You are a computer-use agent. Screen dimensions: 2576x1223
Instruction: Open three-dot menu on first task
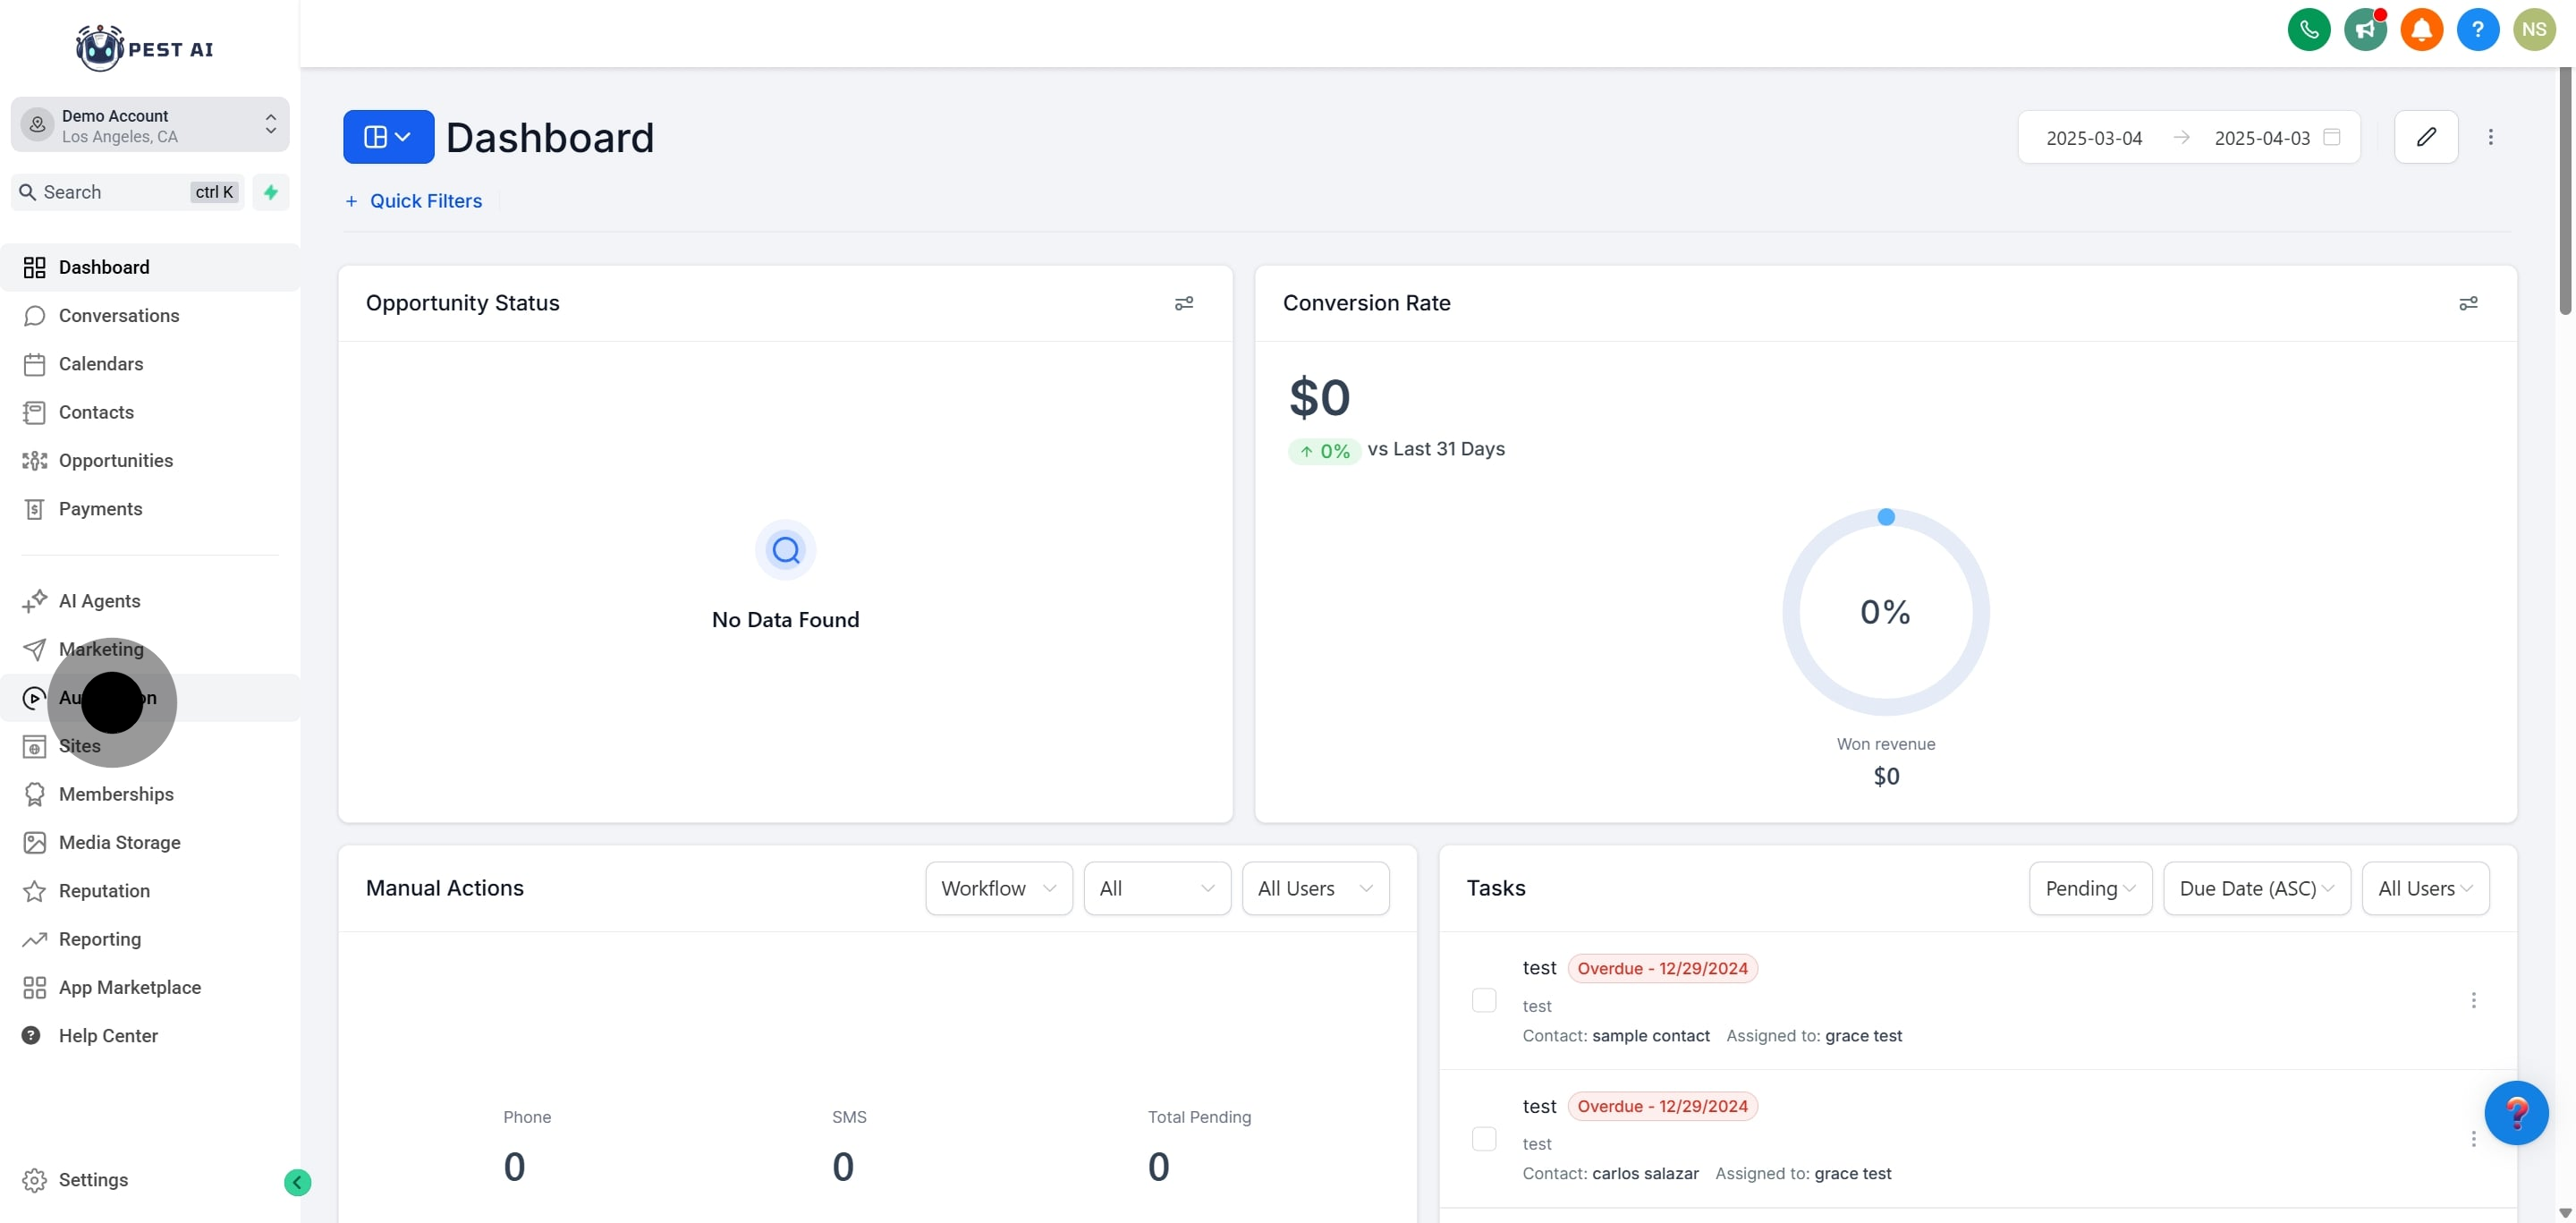(x=2472, y=1000)
